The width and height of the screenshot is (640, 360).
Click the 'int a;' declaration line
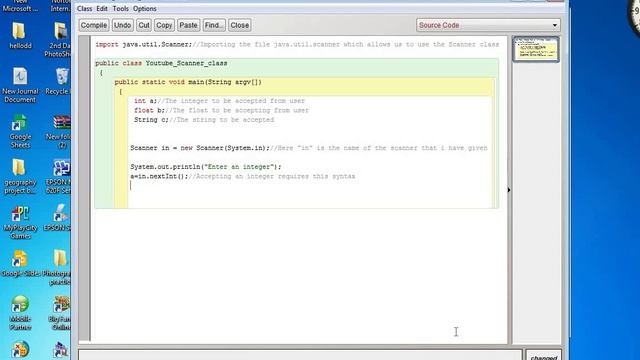(219, 101)
